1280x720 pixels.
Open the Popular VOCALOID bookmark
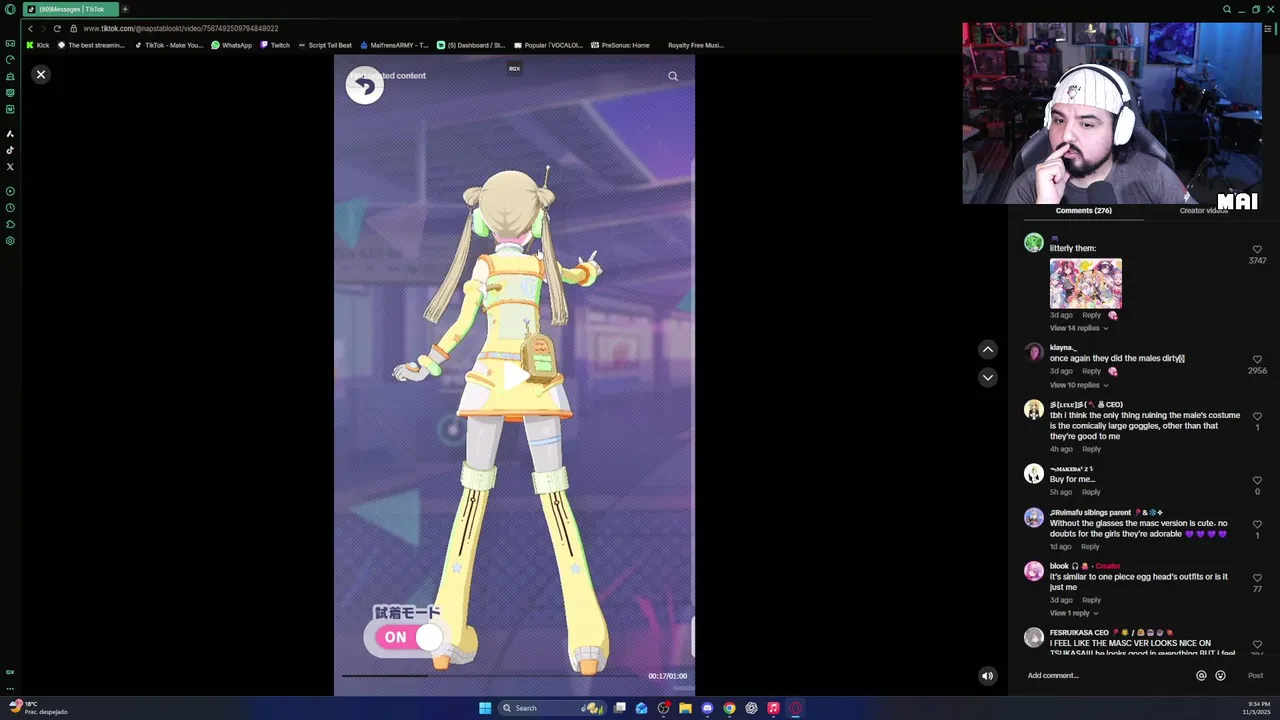tap(548, 45)
